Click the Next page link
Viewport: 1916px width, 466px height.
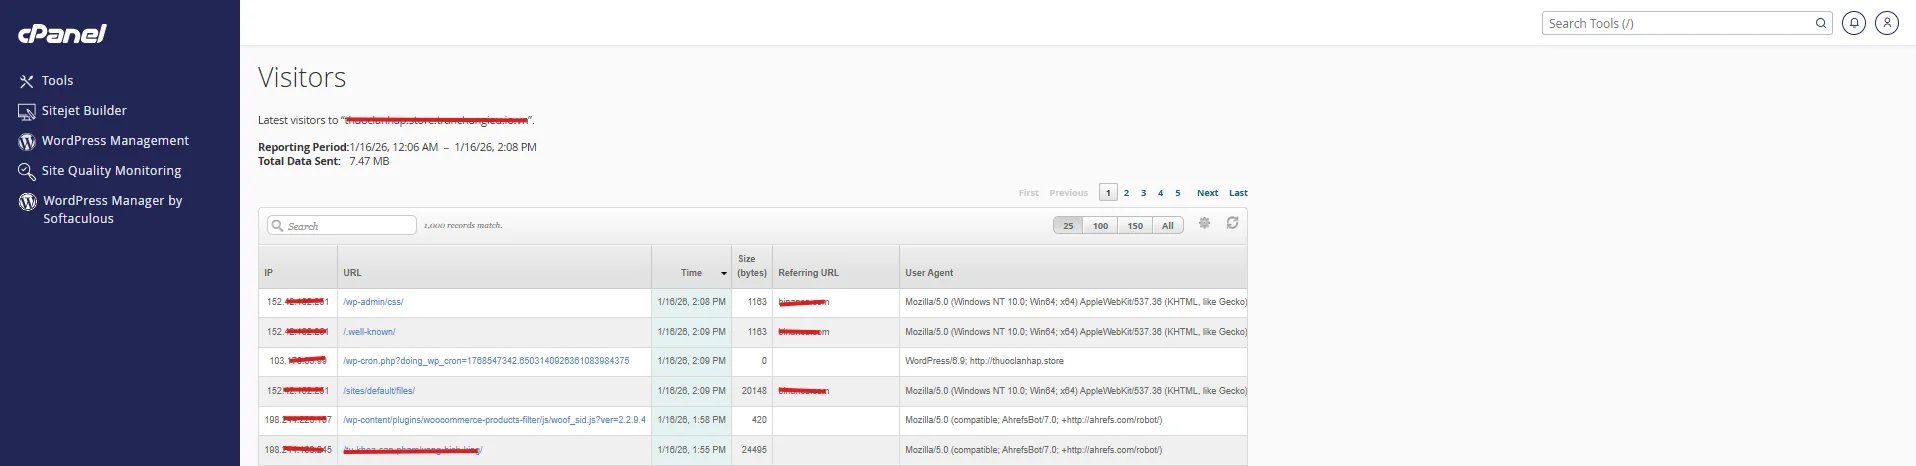pos(1207,193)
